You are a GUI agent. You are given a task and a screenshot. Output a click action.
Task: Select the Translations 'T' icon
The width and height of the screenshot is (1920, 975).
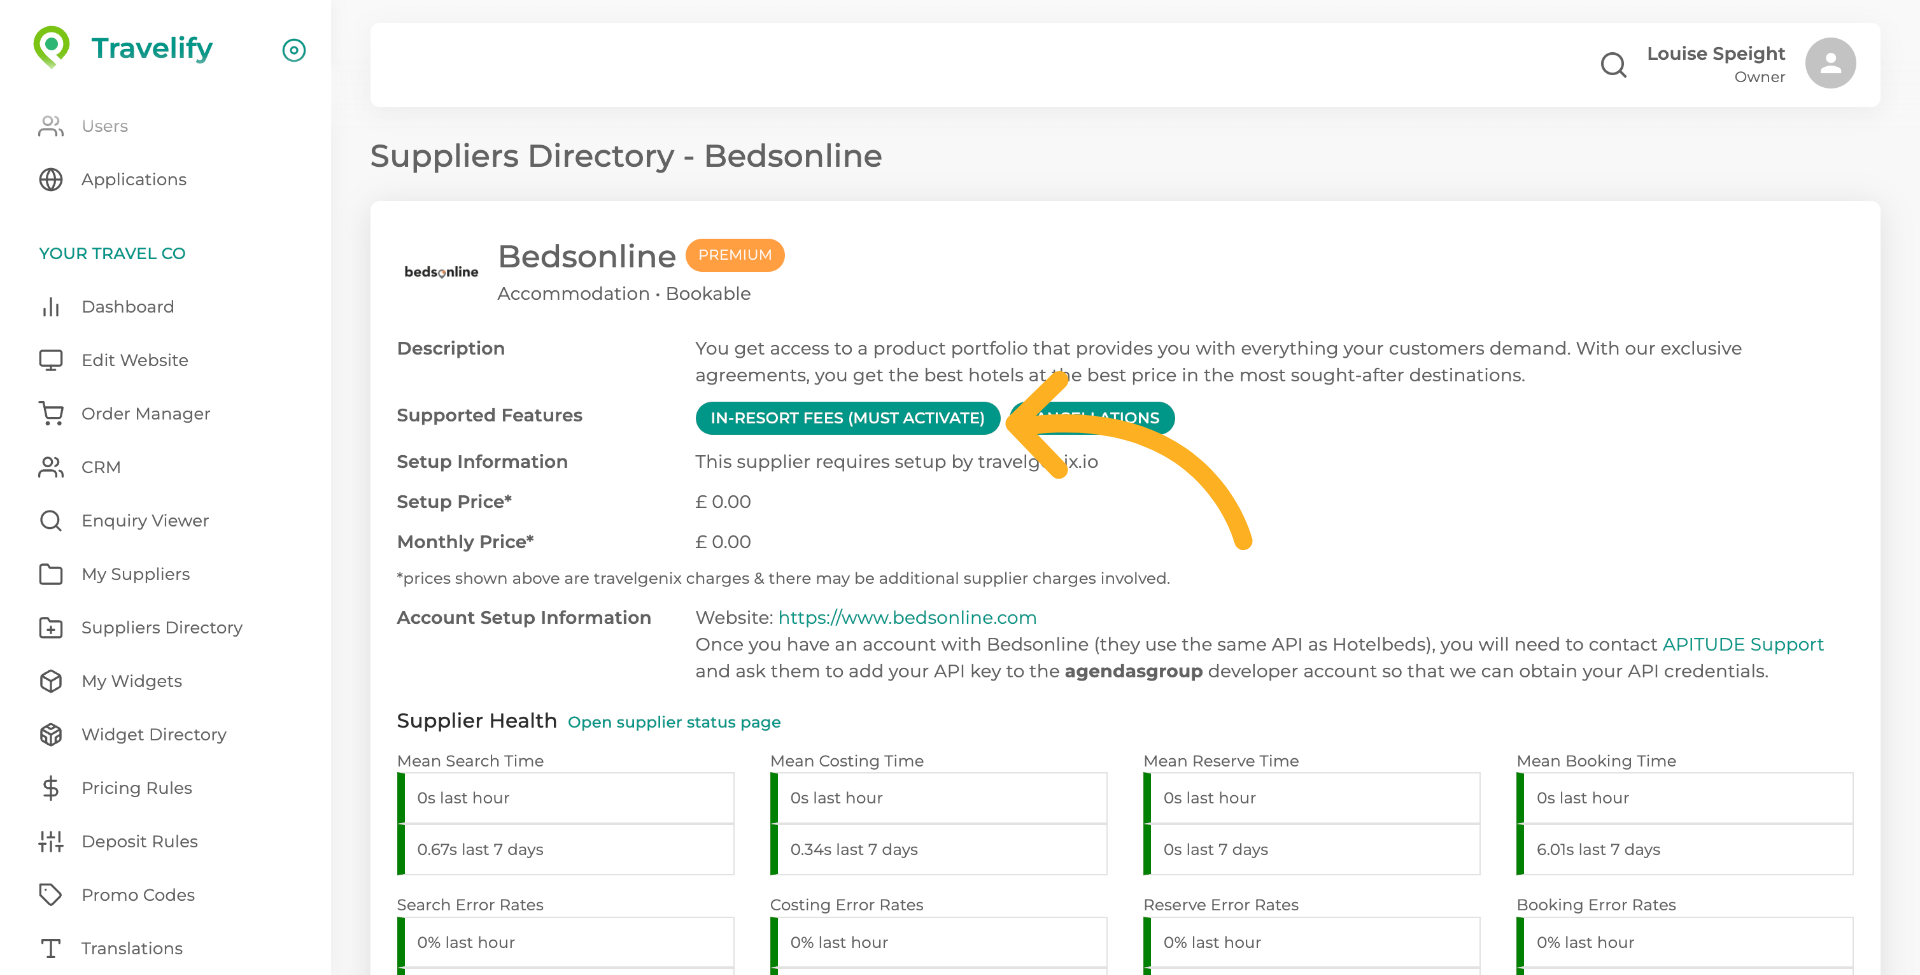51,948
